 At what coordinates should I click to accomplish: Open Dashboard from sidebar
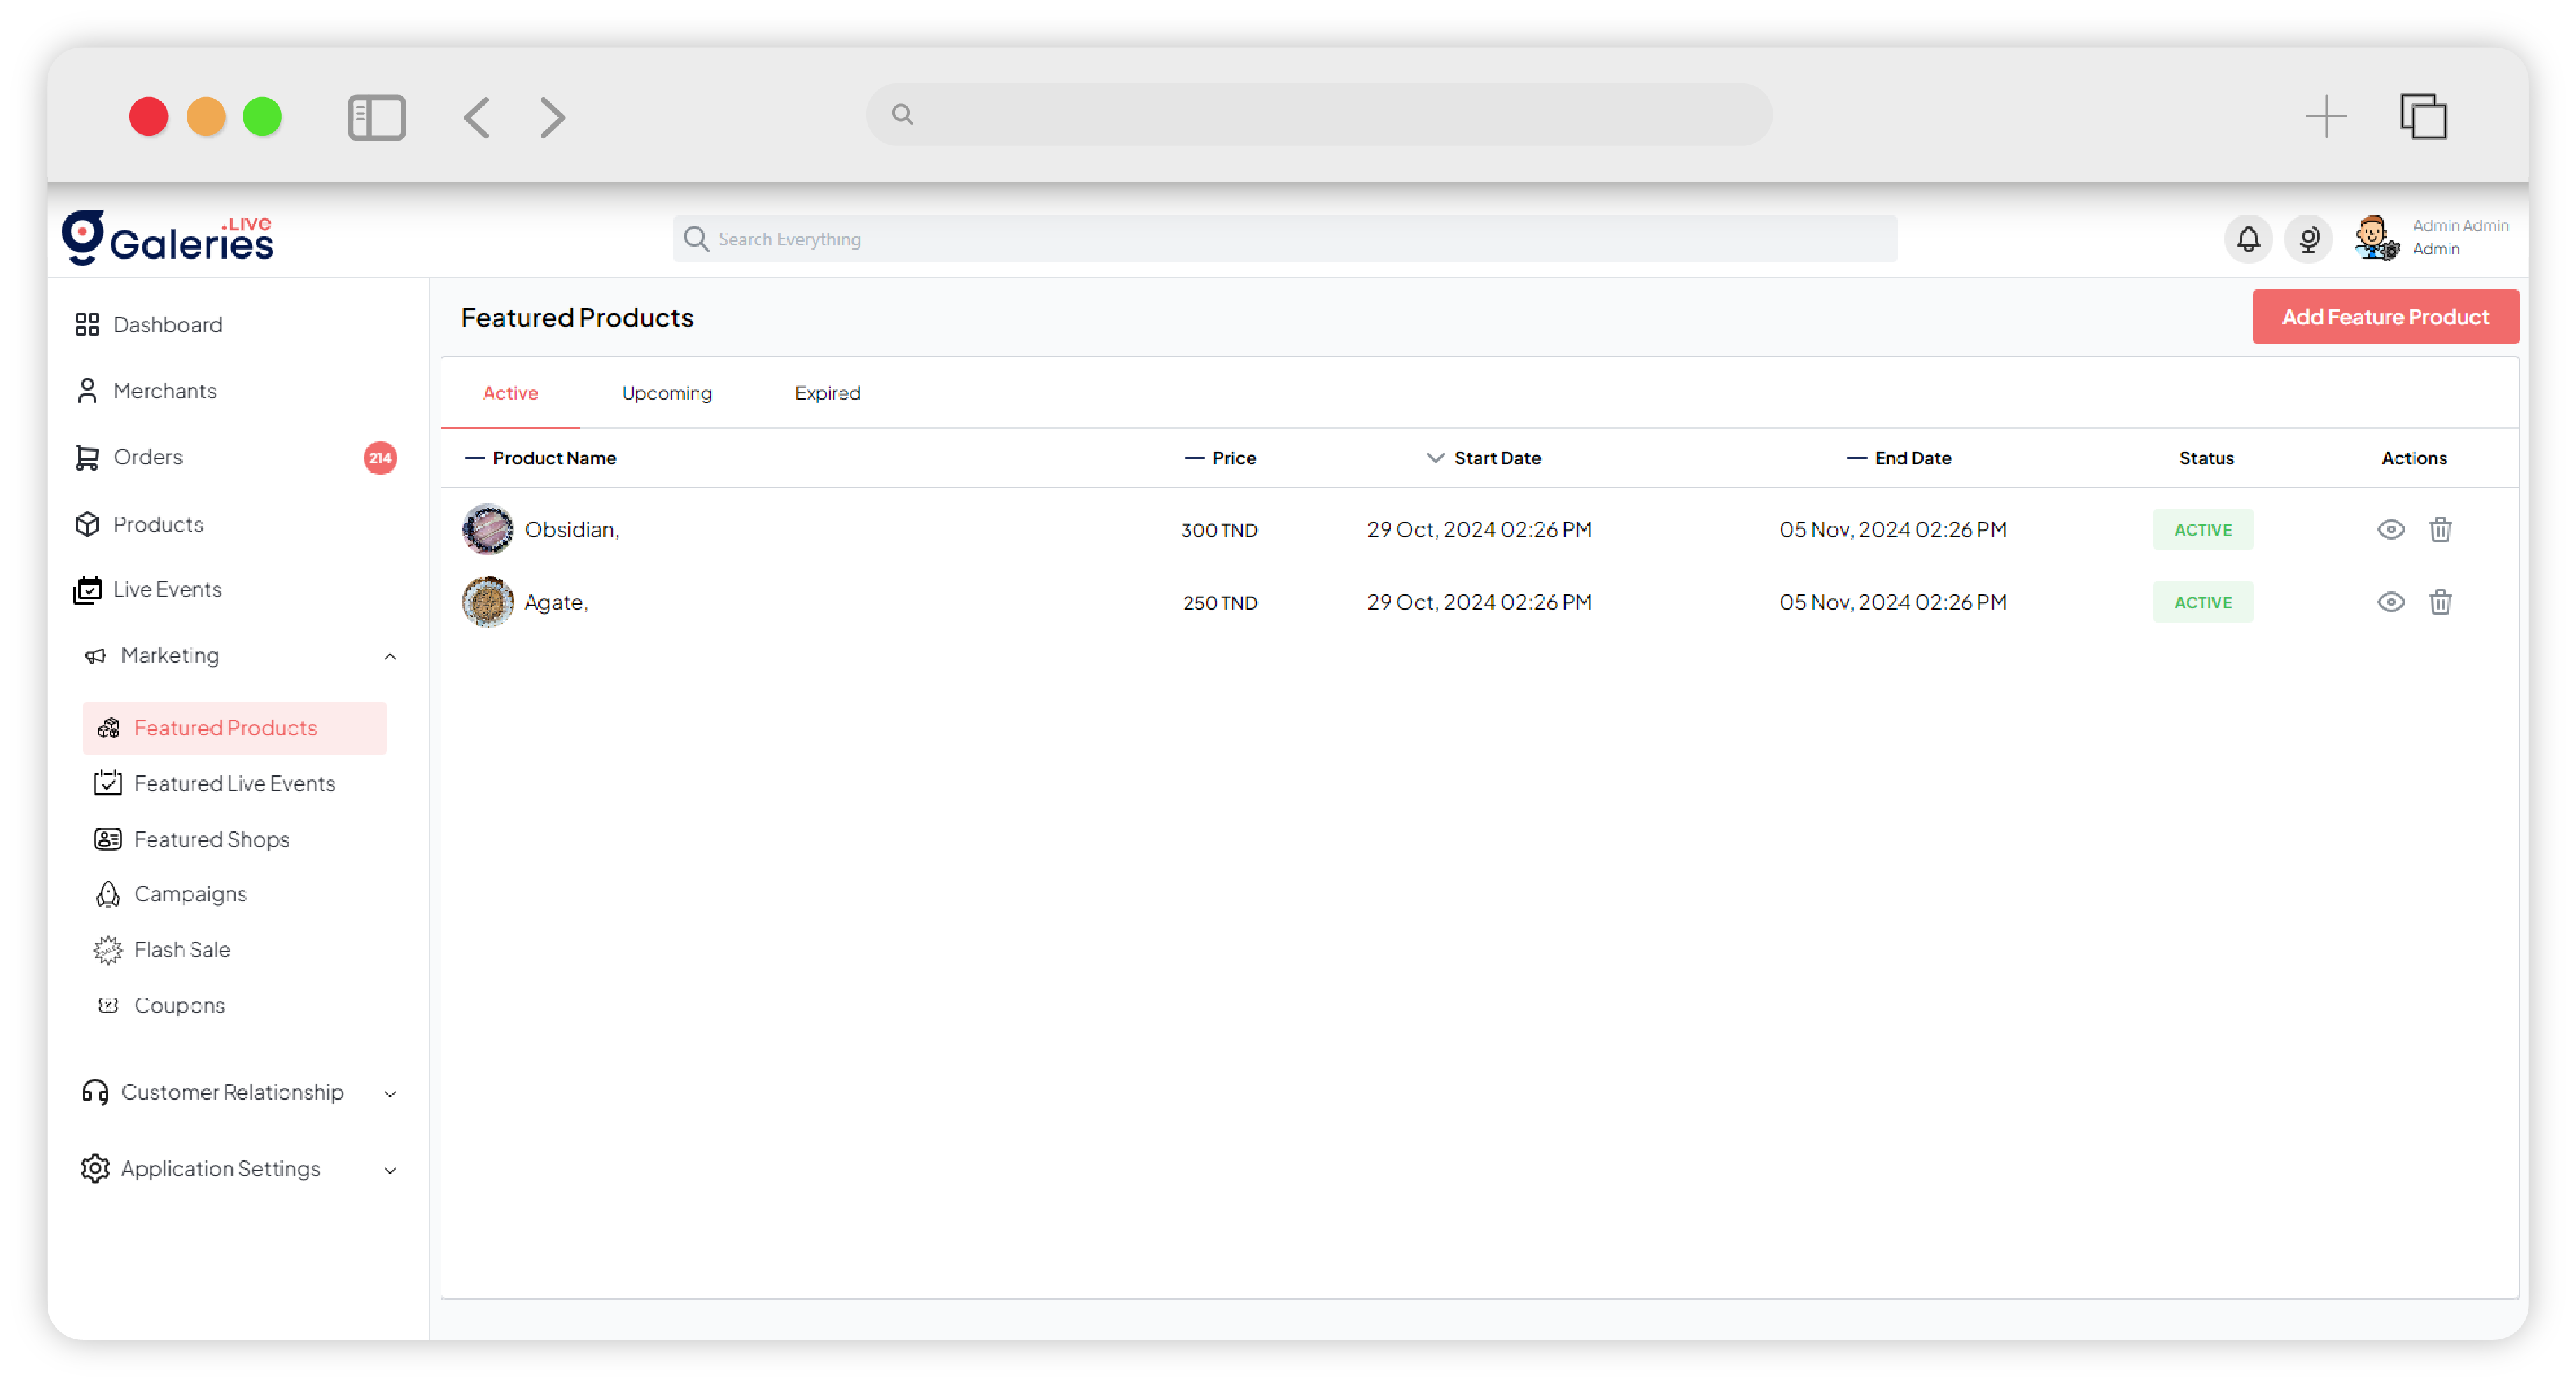coord(167,325)
